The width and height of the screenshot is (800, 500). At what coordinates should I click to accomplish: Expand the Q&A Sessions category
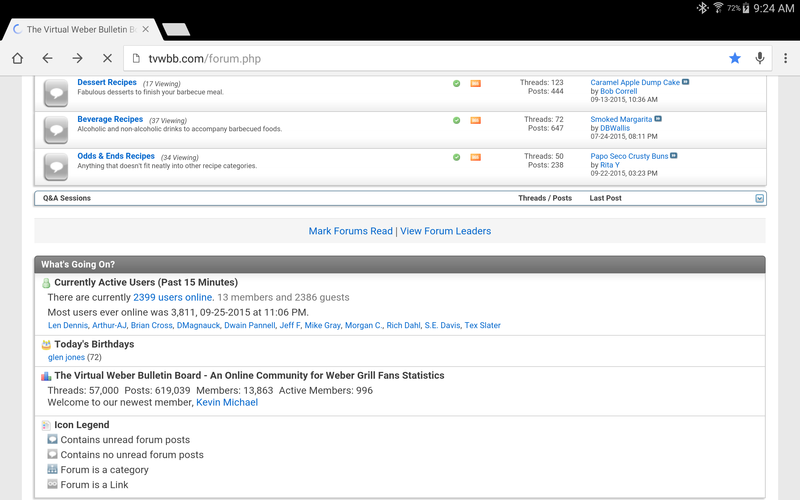pos(760,198)
